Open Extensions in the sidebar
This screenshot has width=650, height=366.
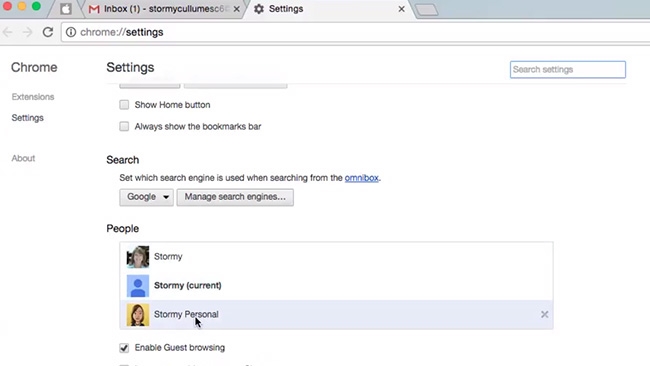pyautogui.click(x=33, y=97)
